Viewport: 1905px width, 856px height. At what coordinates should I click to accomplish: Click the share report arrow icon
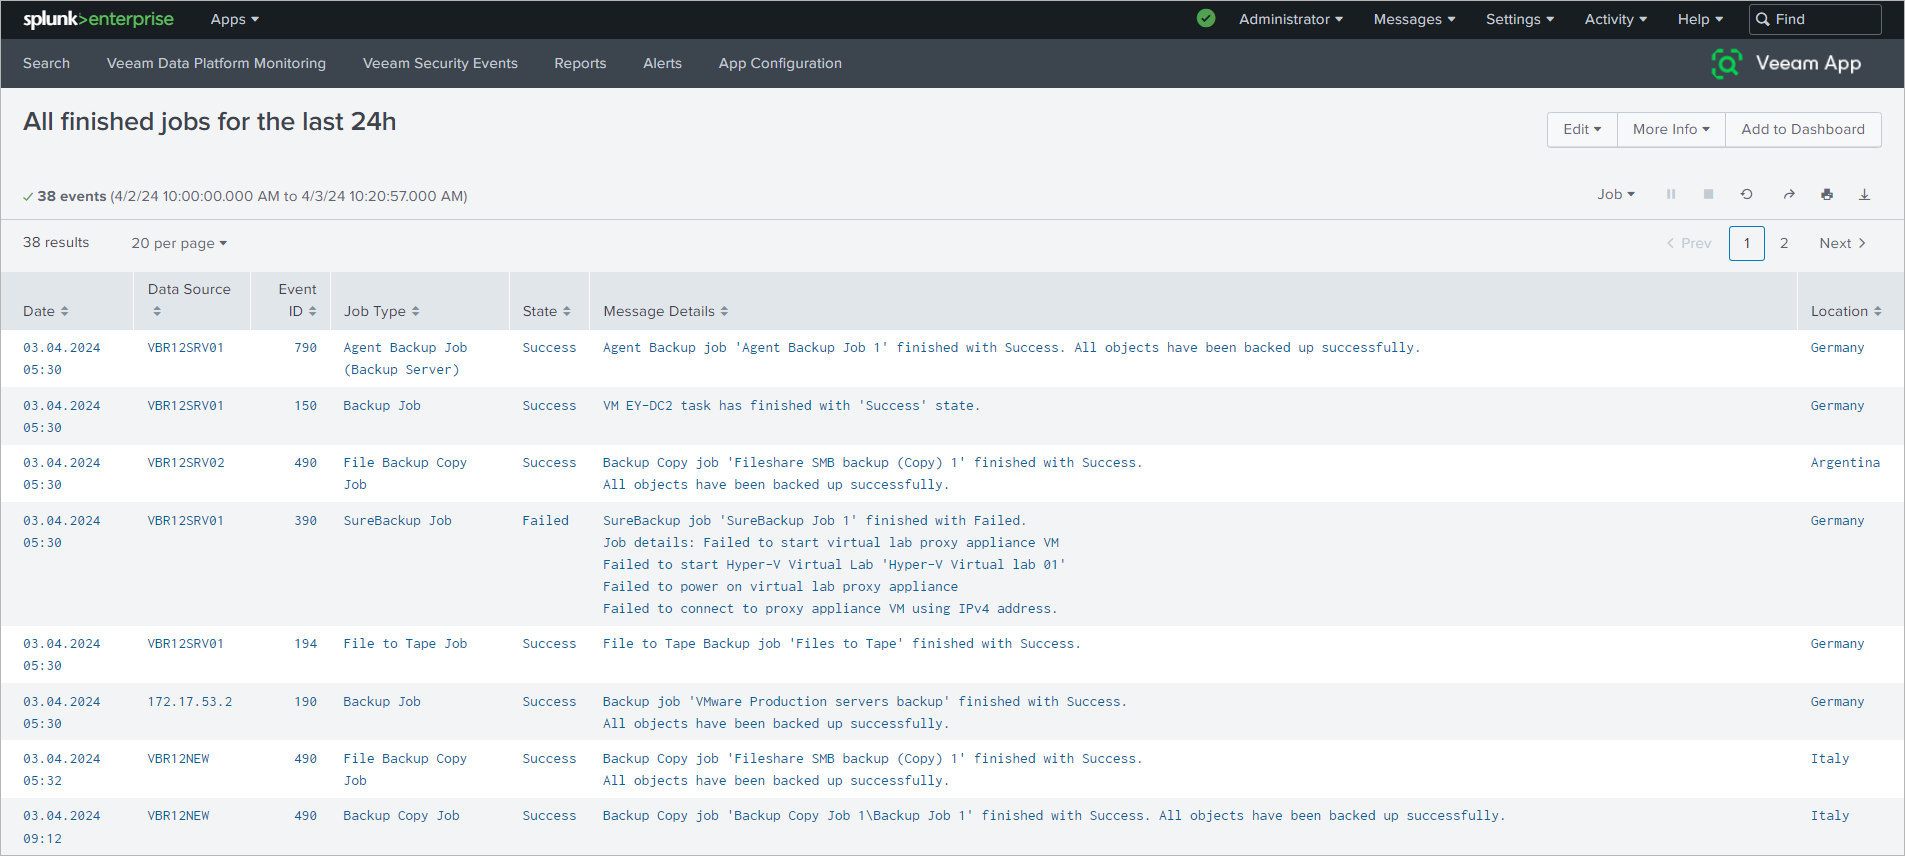point(1788,194)
